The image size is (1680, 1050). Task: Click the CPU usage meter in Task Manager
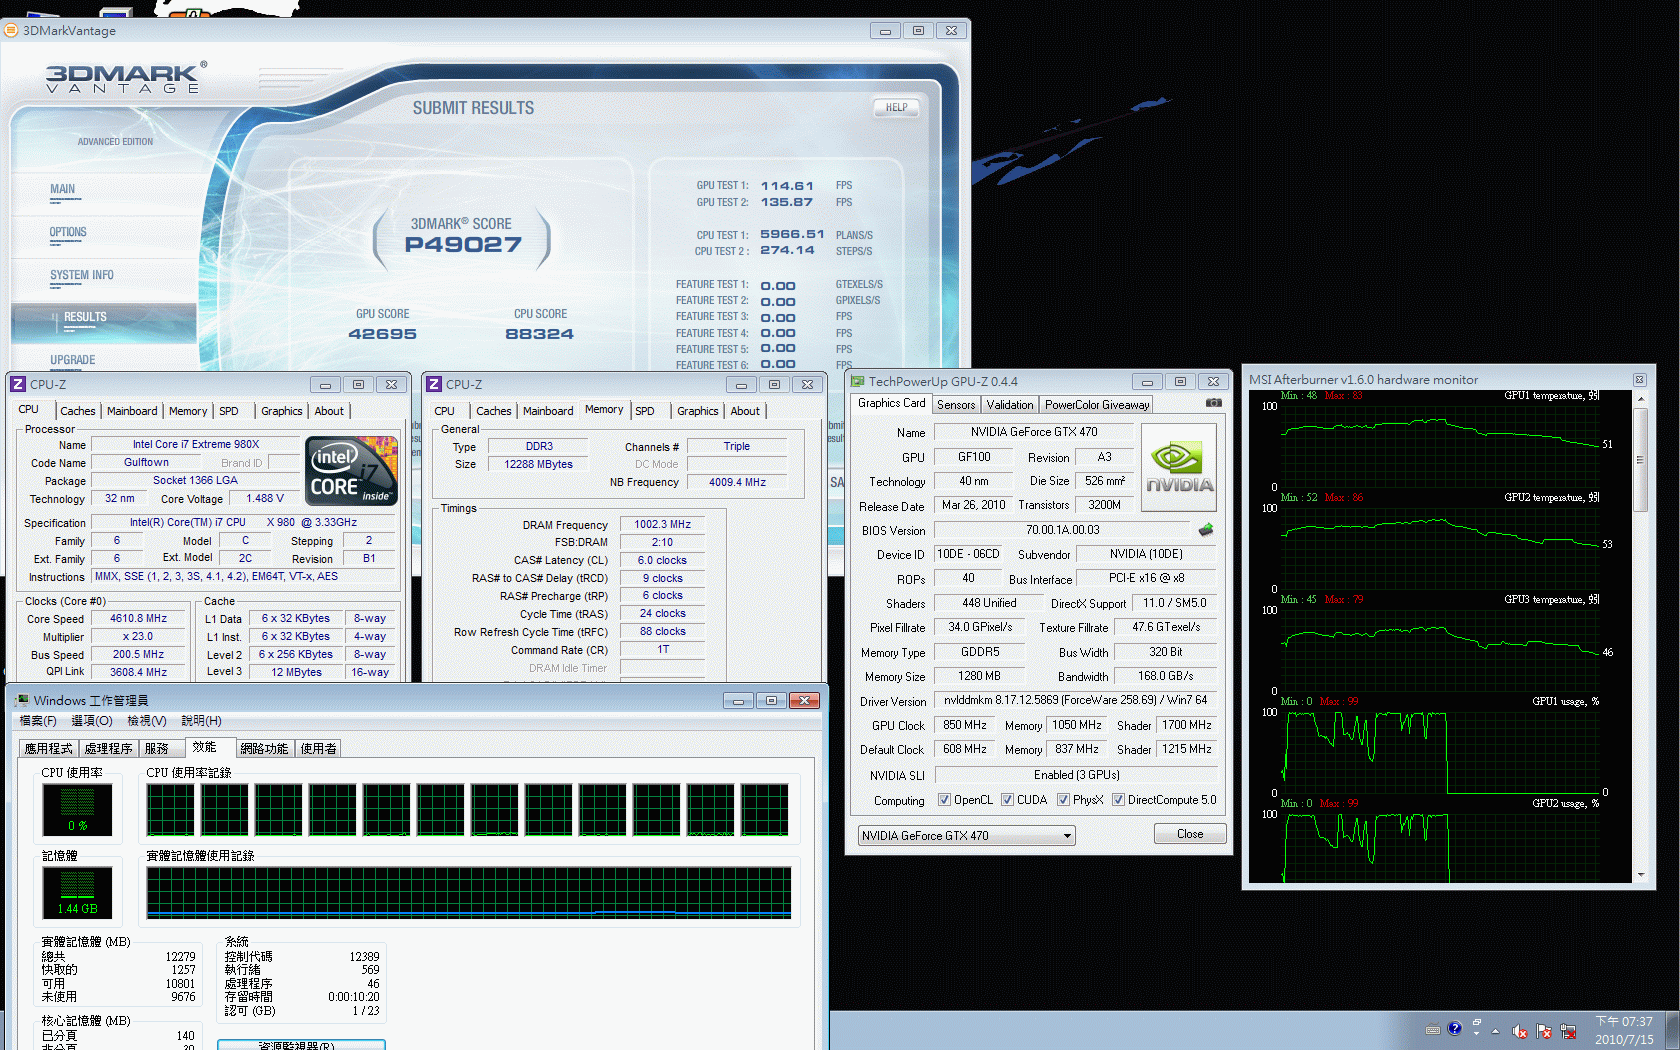tap(77, 809)
